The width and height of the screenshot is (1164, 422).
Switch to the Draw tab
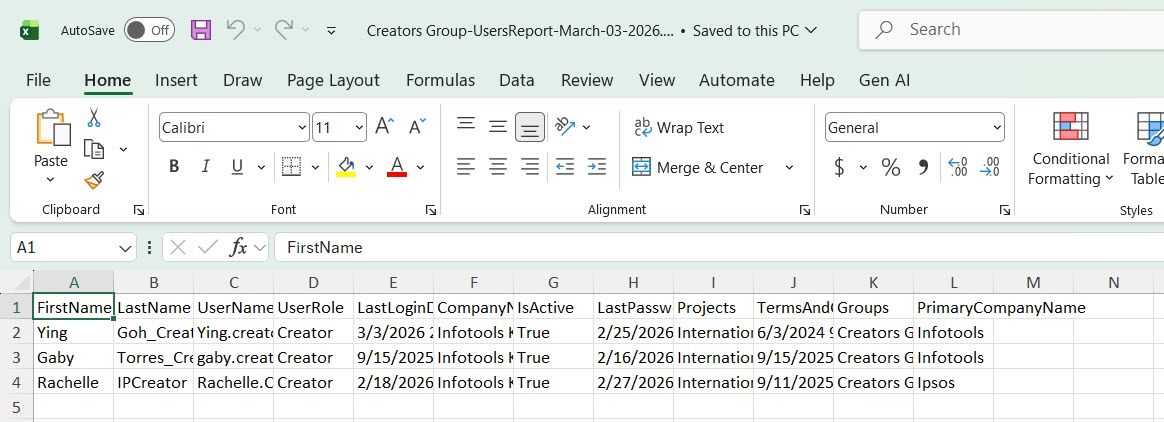coord(243,80)
